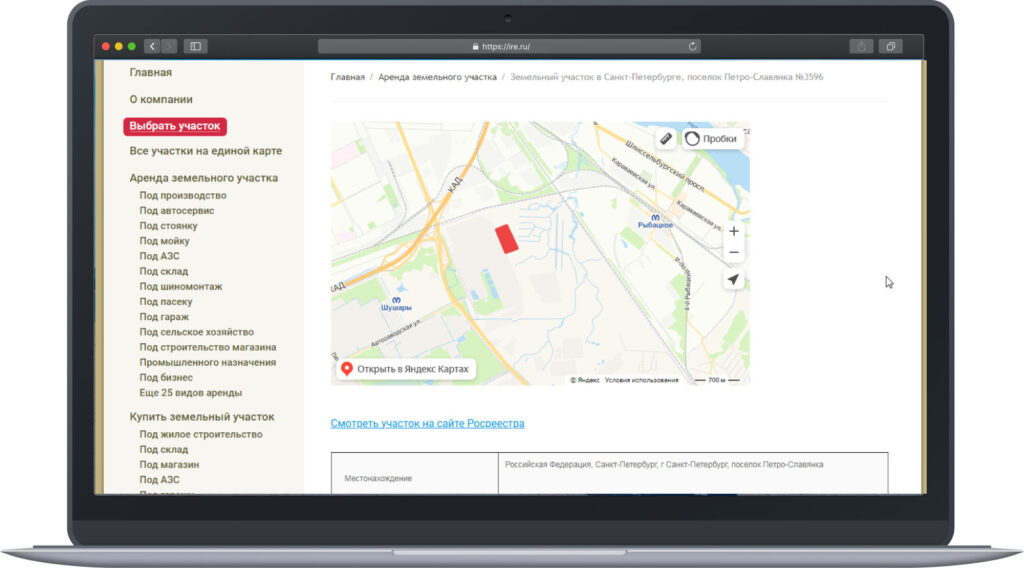Click Рыбацкое metro station icon
Screen dimensions: 1024x568
(655, 217)
